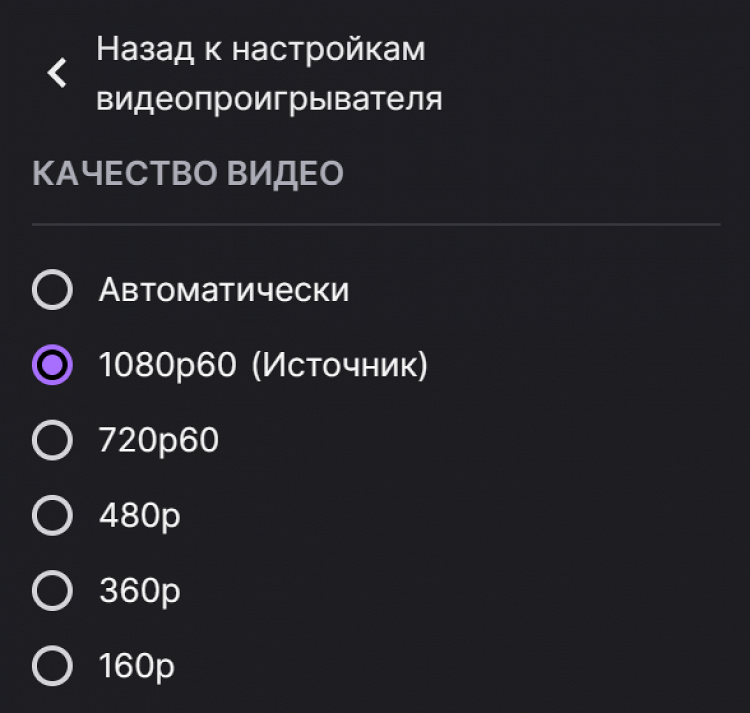Click the 'Автоматически' quality label

click(x=224, y=290)
